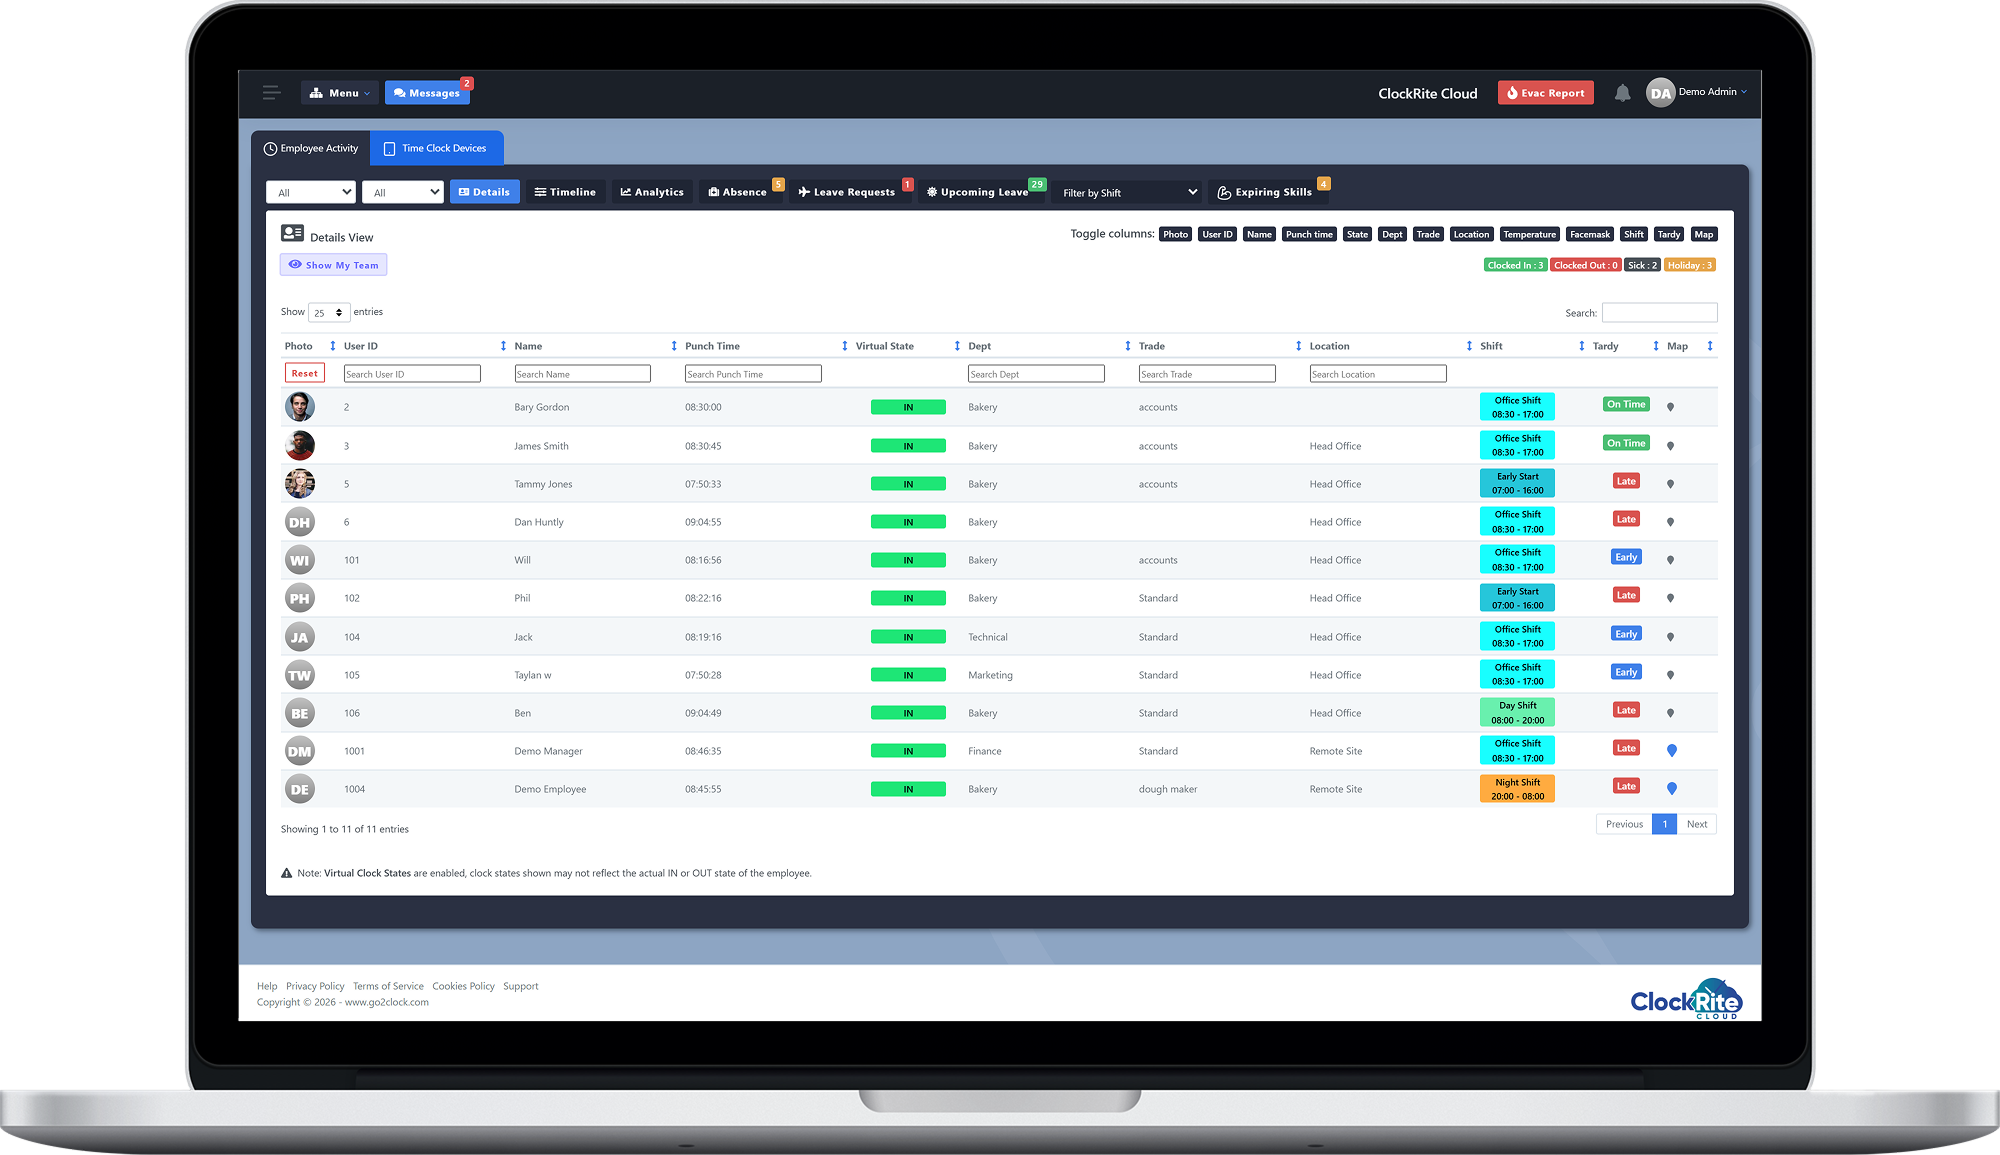This screenshot has height=1155, width=2000.
Task: Toggle the Temperature column visibility
Action: tap(1529, 235)
